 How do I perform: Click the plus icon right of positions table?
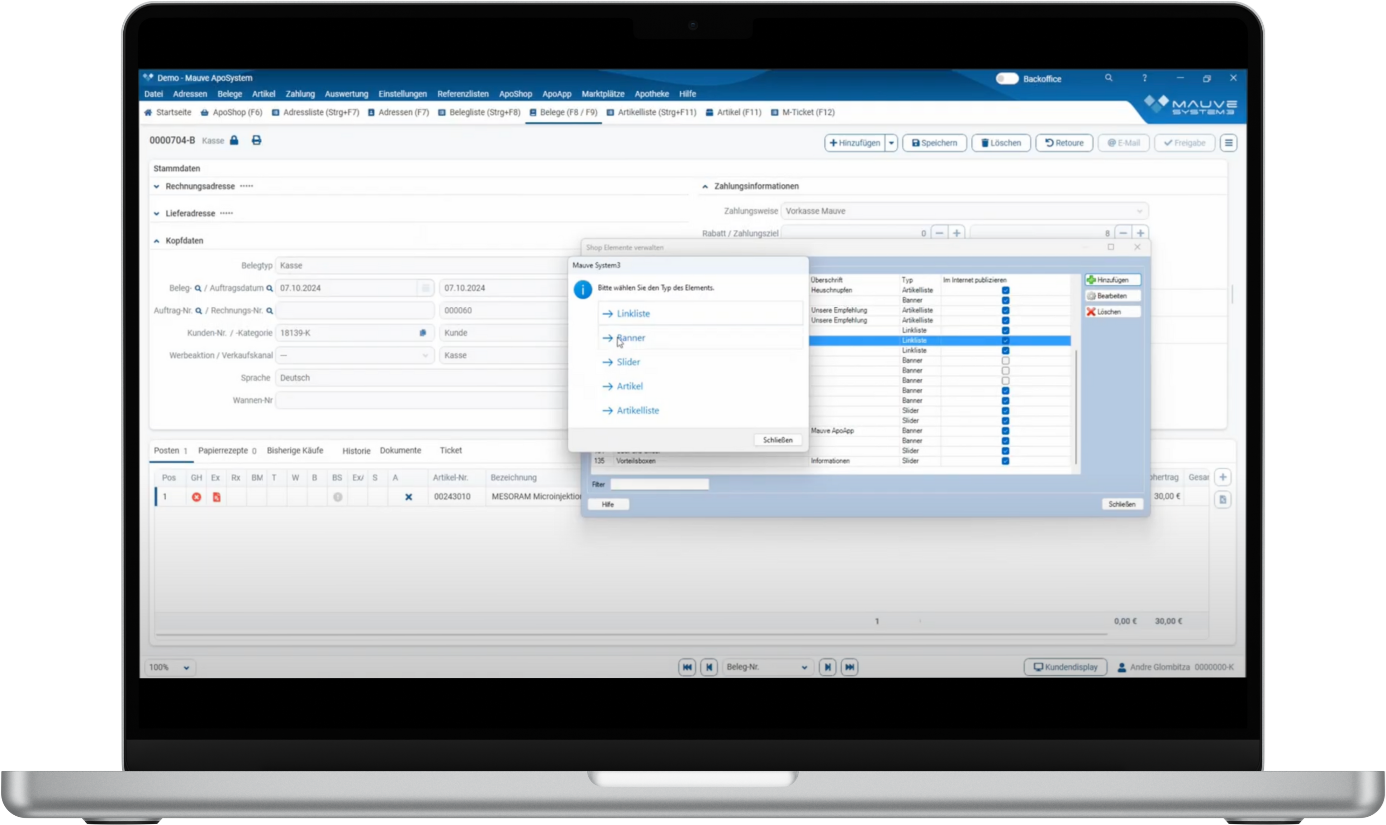(x=1222, y=478)
